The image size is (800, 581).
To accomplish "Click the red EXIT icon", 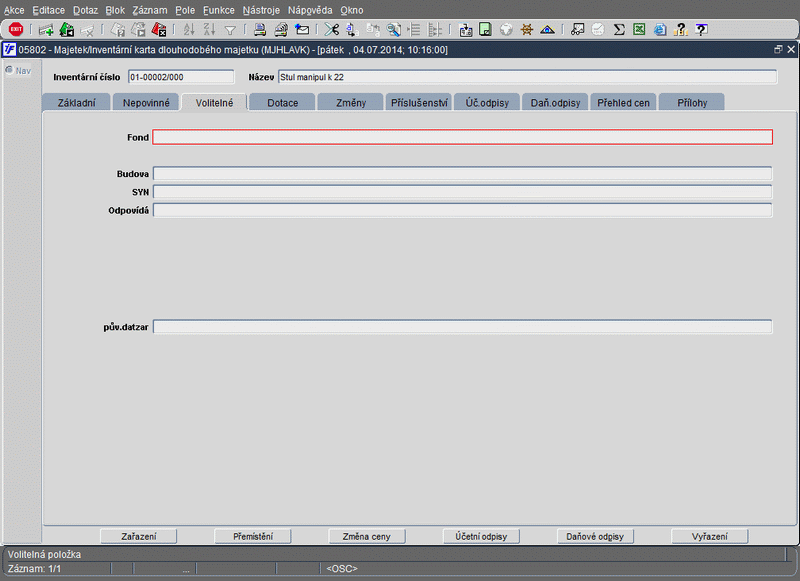I will point(16,29).
